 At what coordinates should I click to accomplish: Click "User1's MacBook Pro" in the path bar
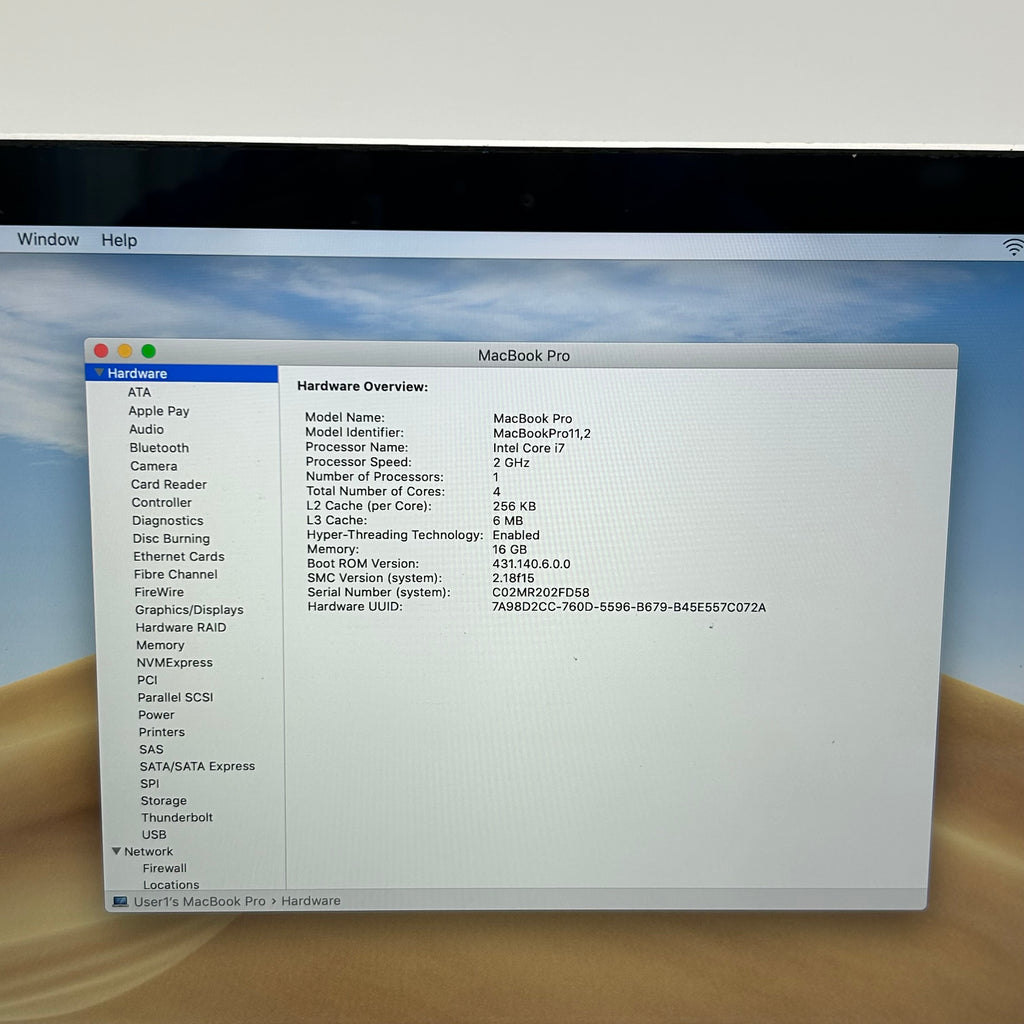[200, 901]
